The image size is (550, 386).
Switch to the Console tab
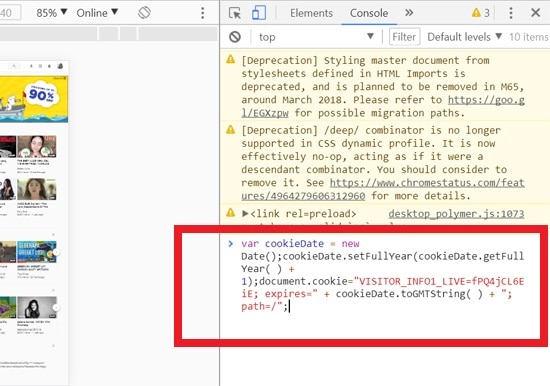tap(369, 13)
